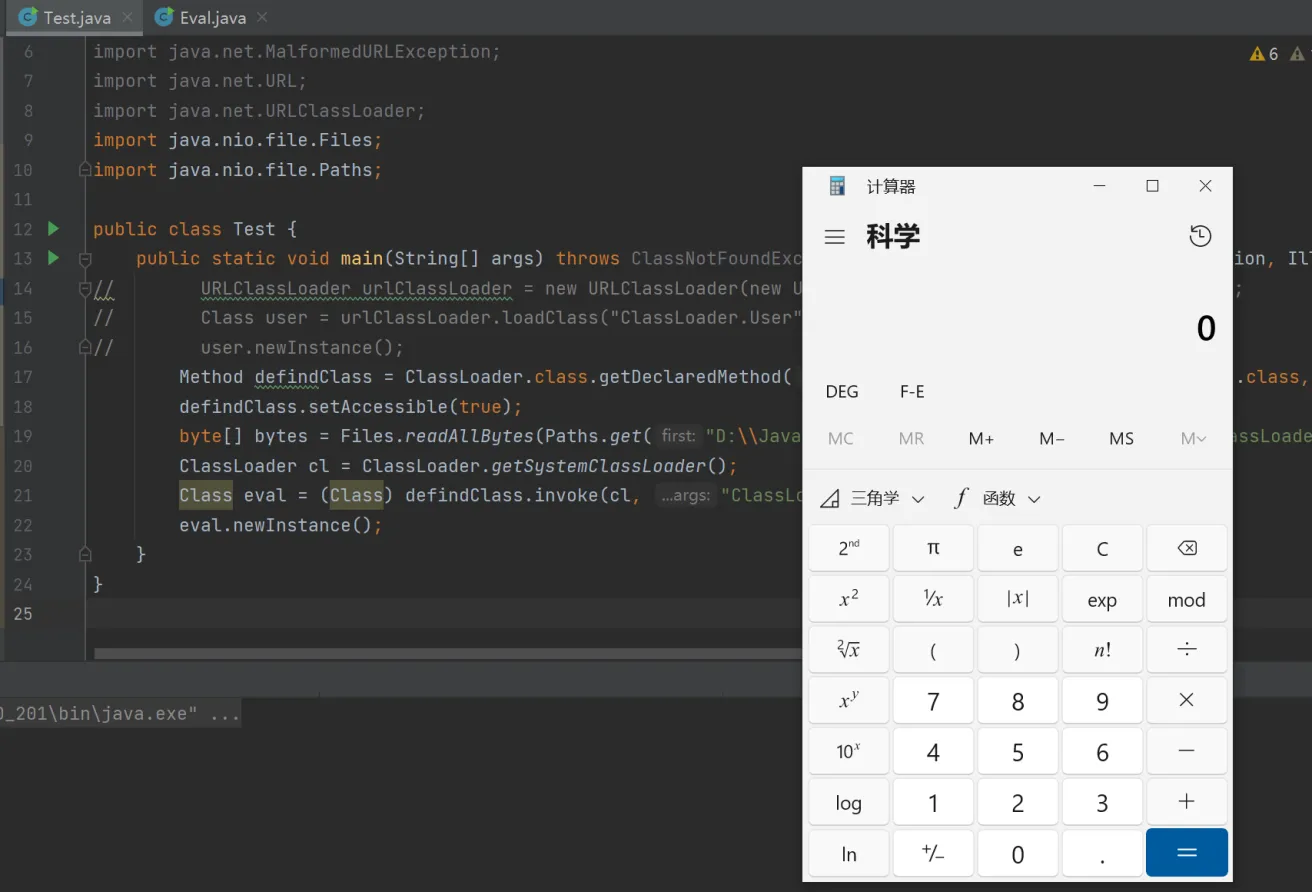This screenshot has height=892, width=1312.
Task: Click the +/- negate key
Action: [933, 853]
